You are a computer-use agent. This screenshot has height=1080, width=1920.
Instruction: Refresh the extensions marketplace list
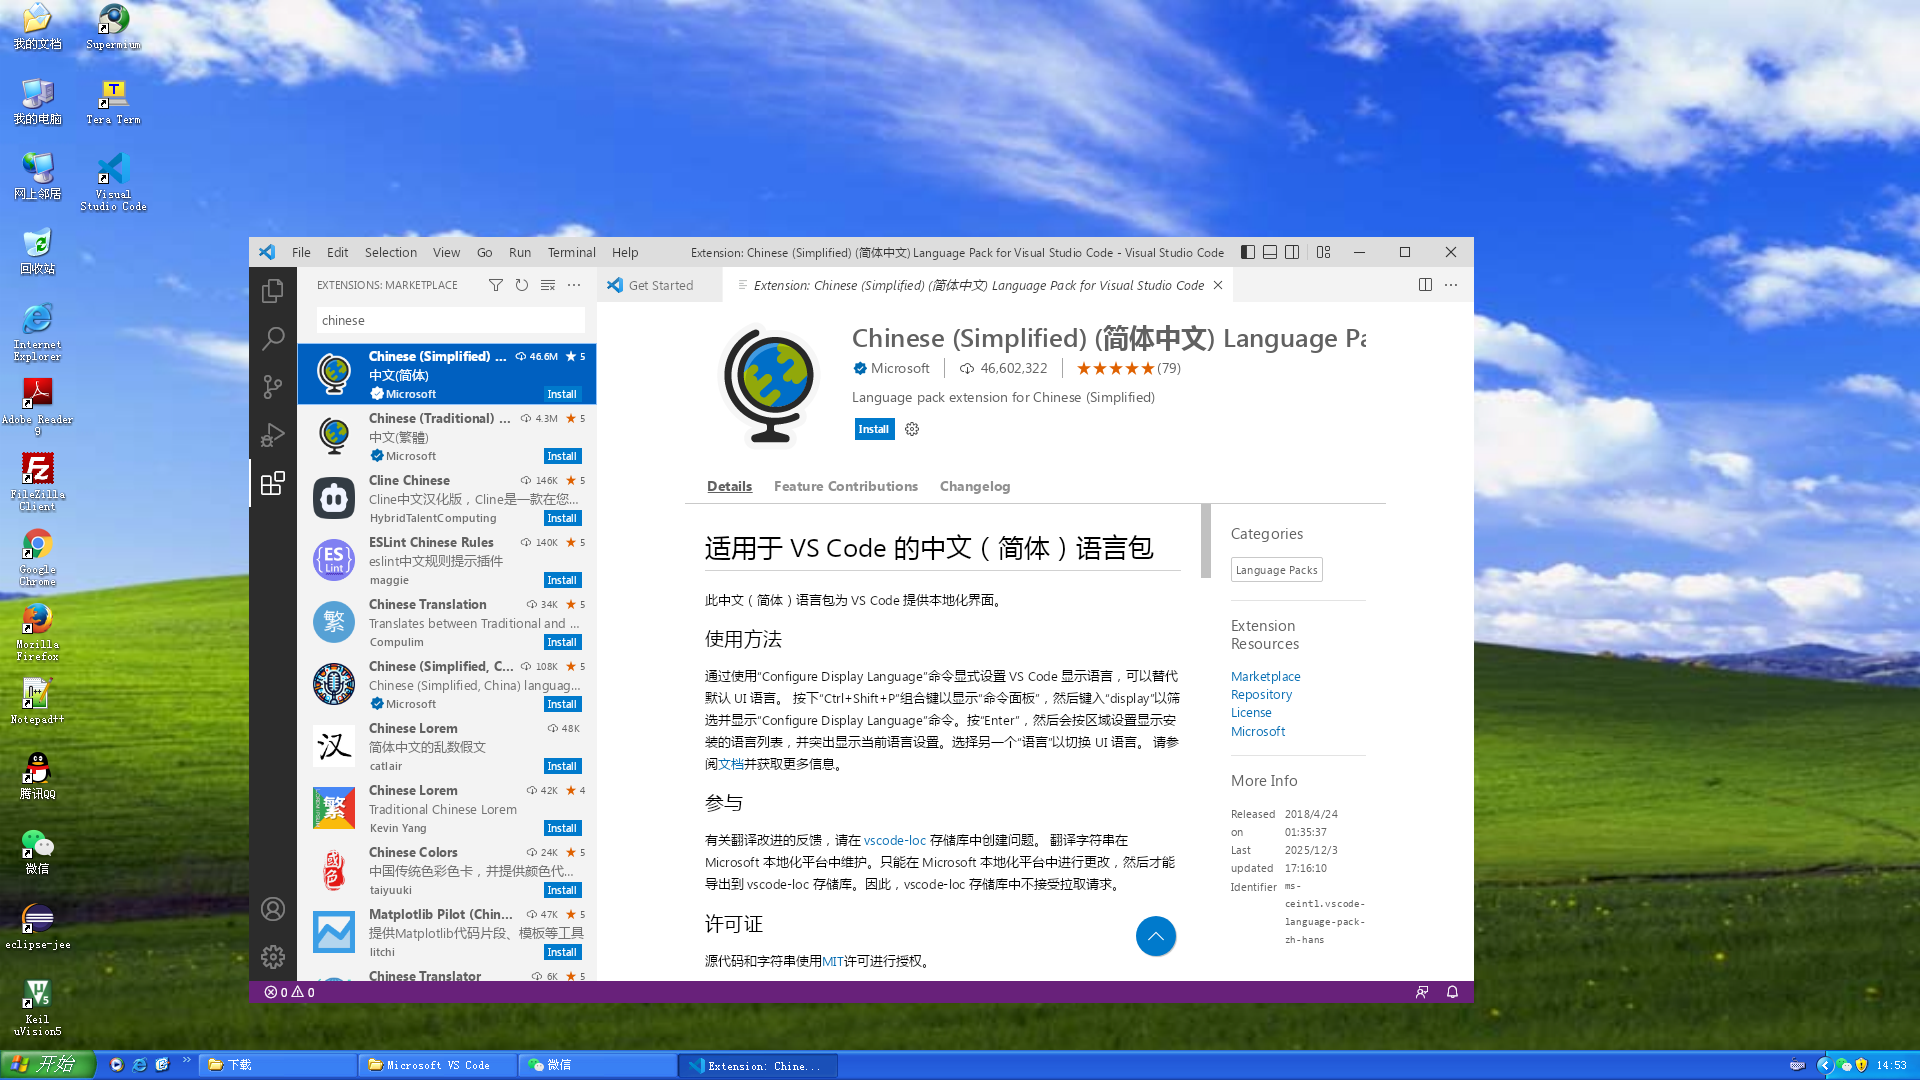[522, 285]
